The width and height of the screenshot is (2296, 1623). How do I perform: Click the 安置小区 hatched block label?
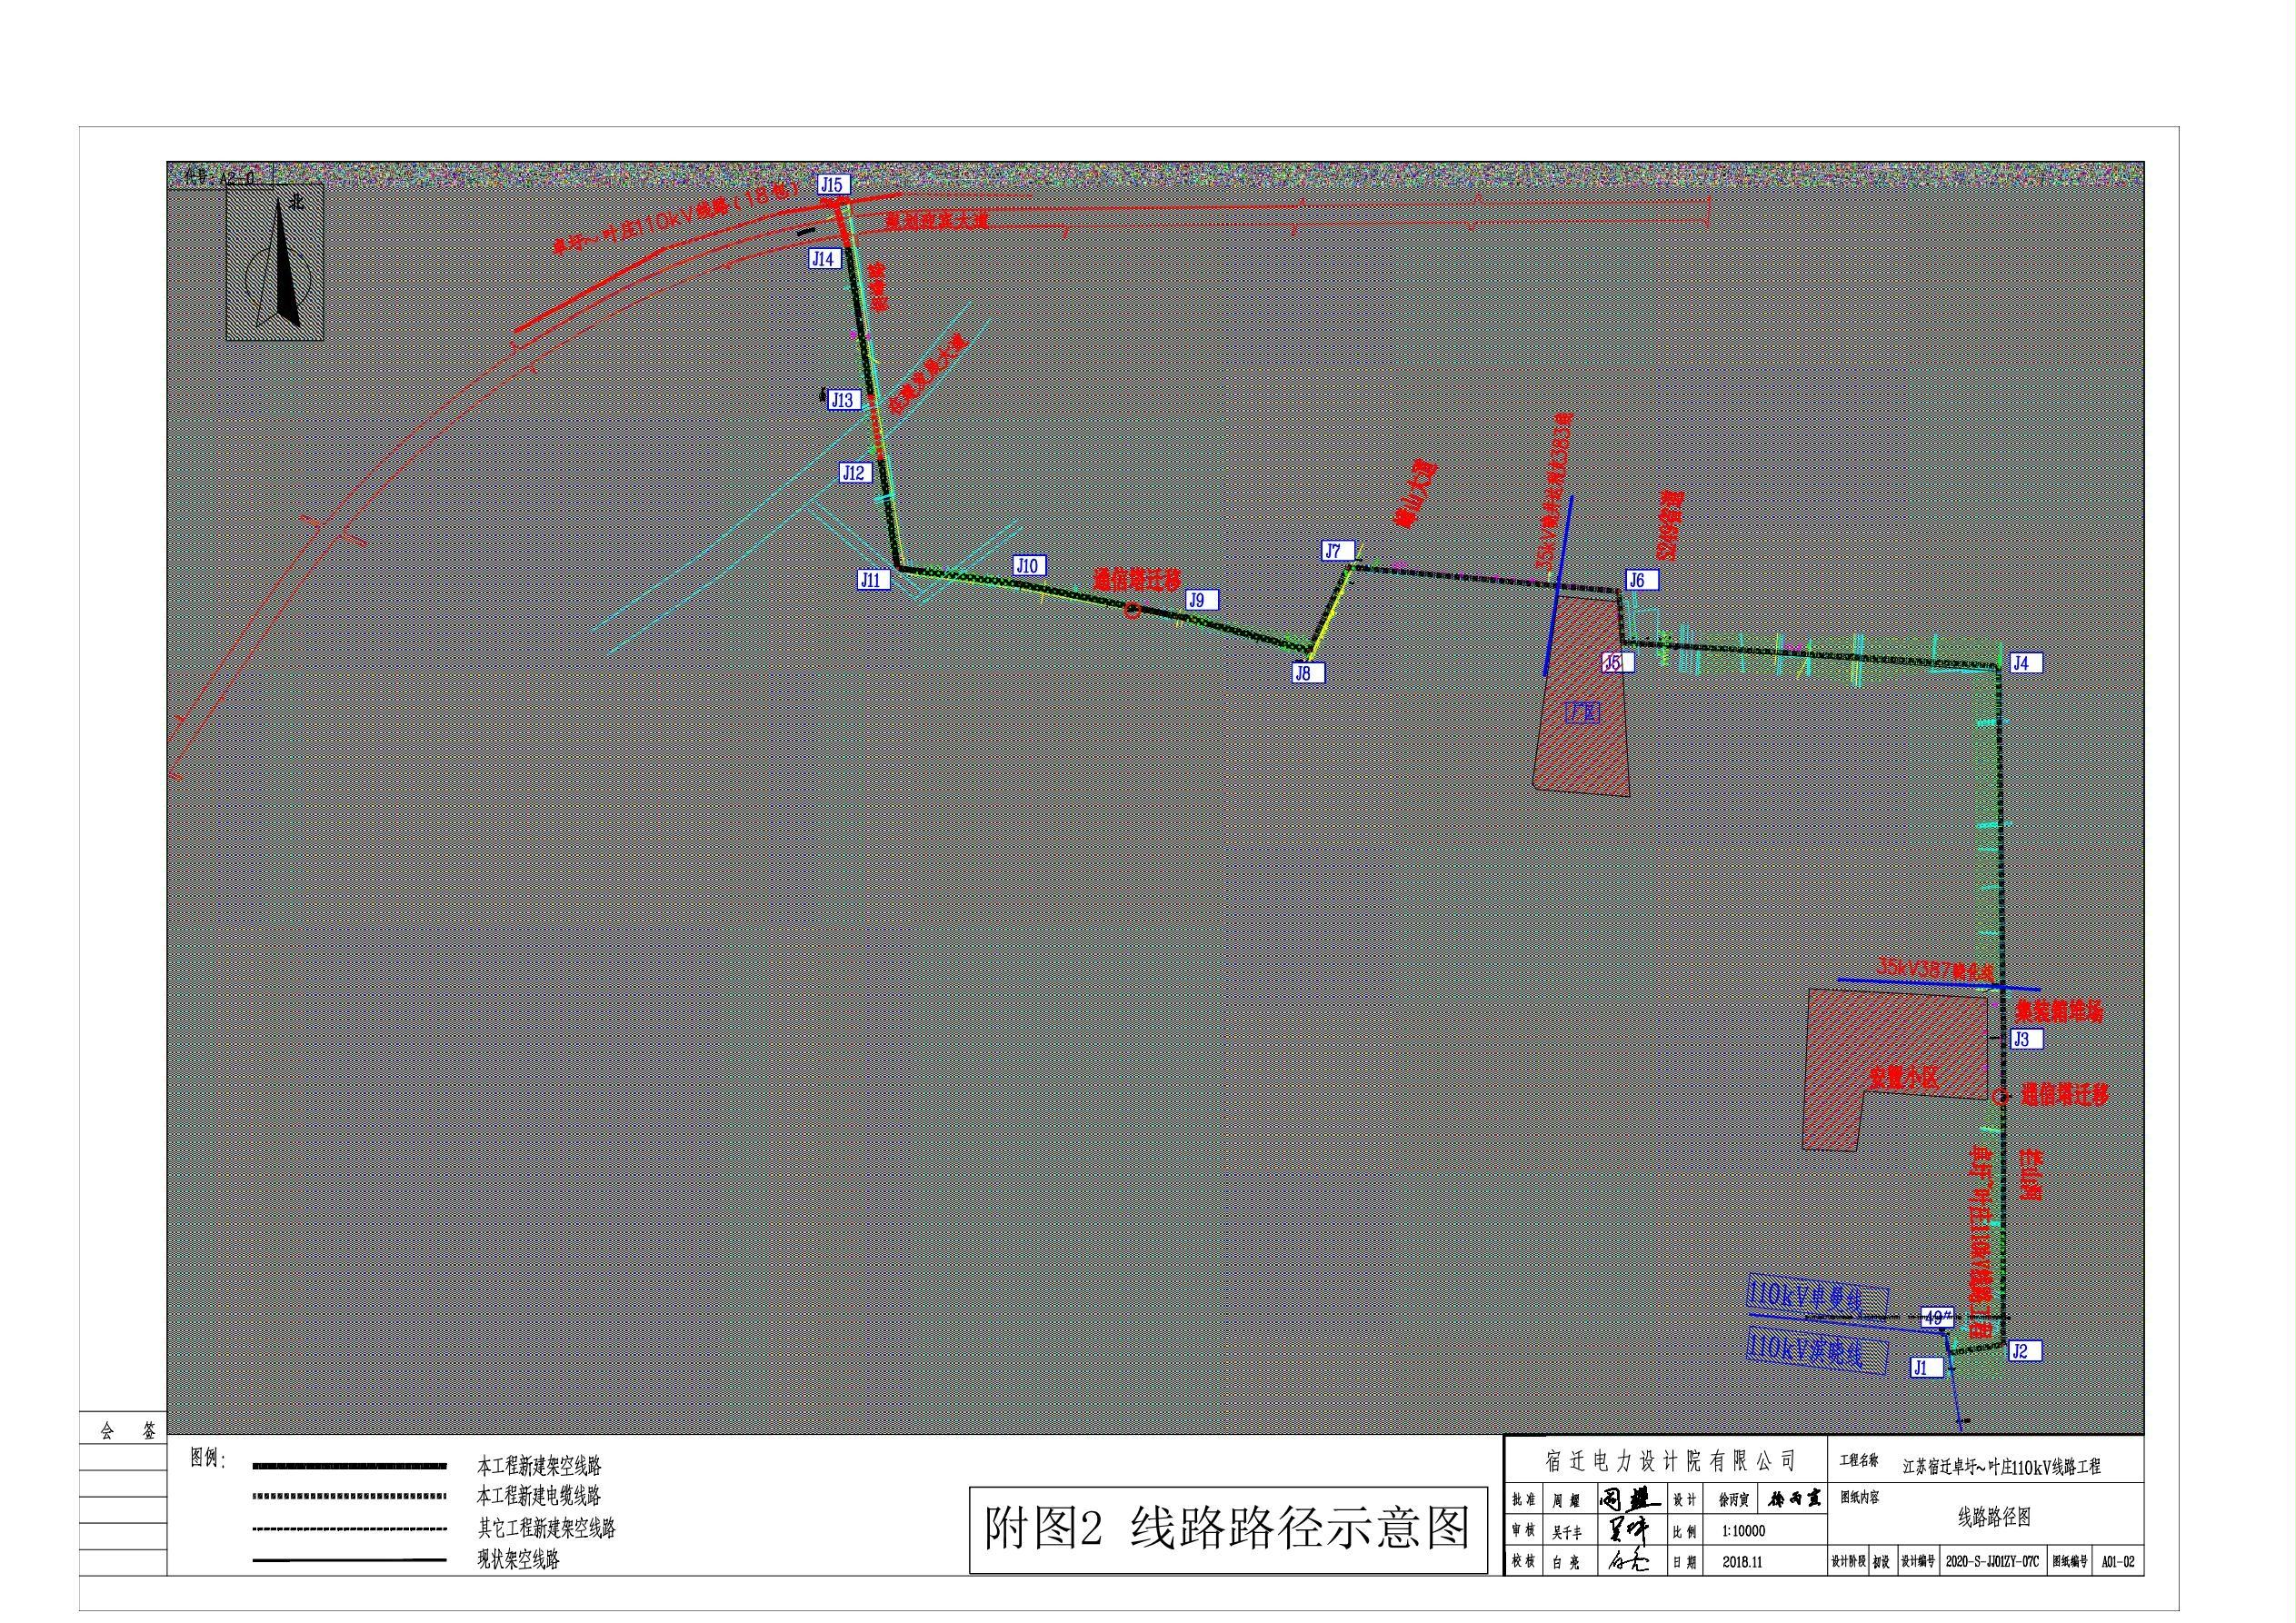pyautogui.click(x=1903, y=1078)
